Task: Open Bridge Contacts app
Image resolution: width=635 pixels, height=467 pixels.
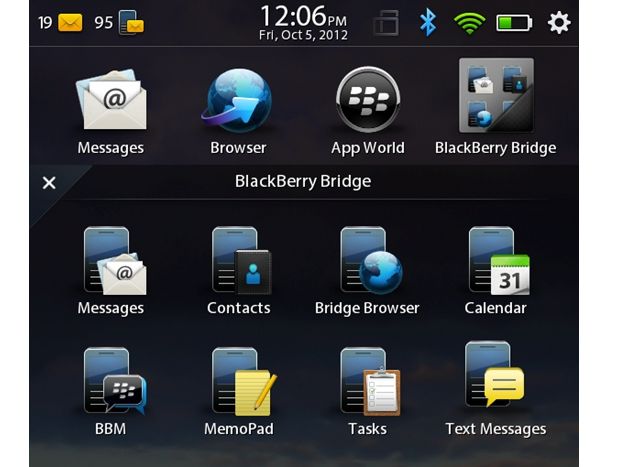Action: (241, 260)
